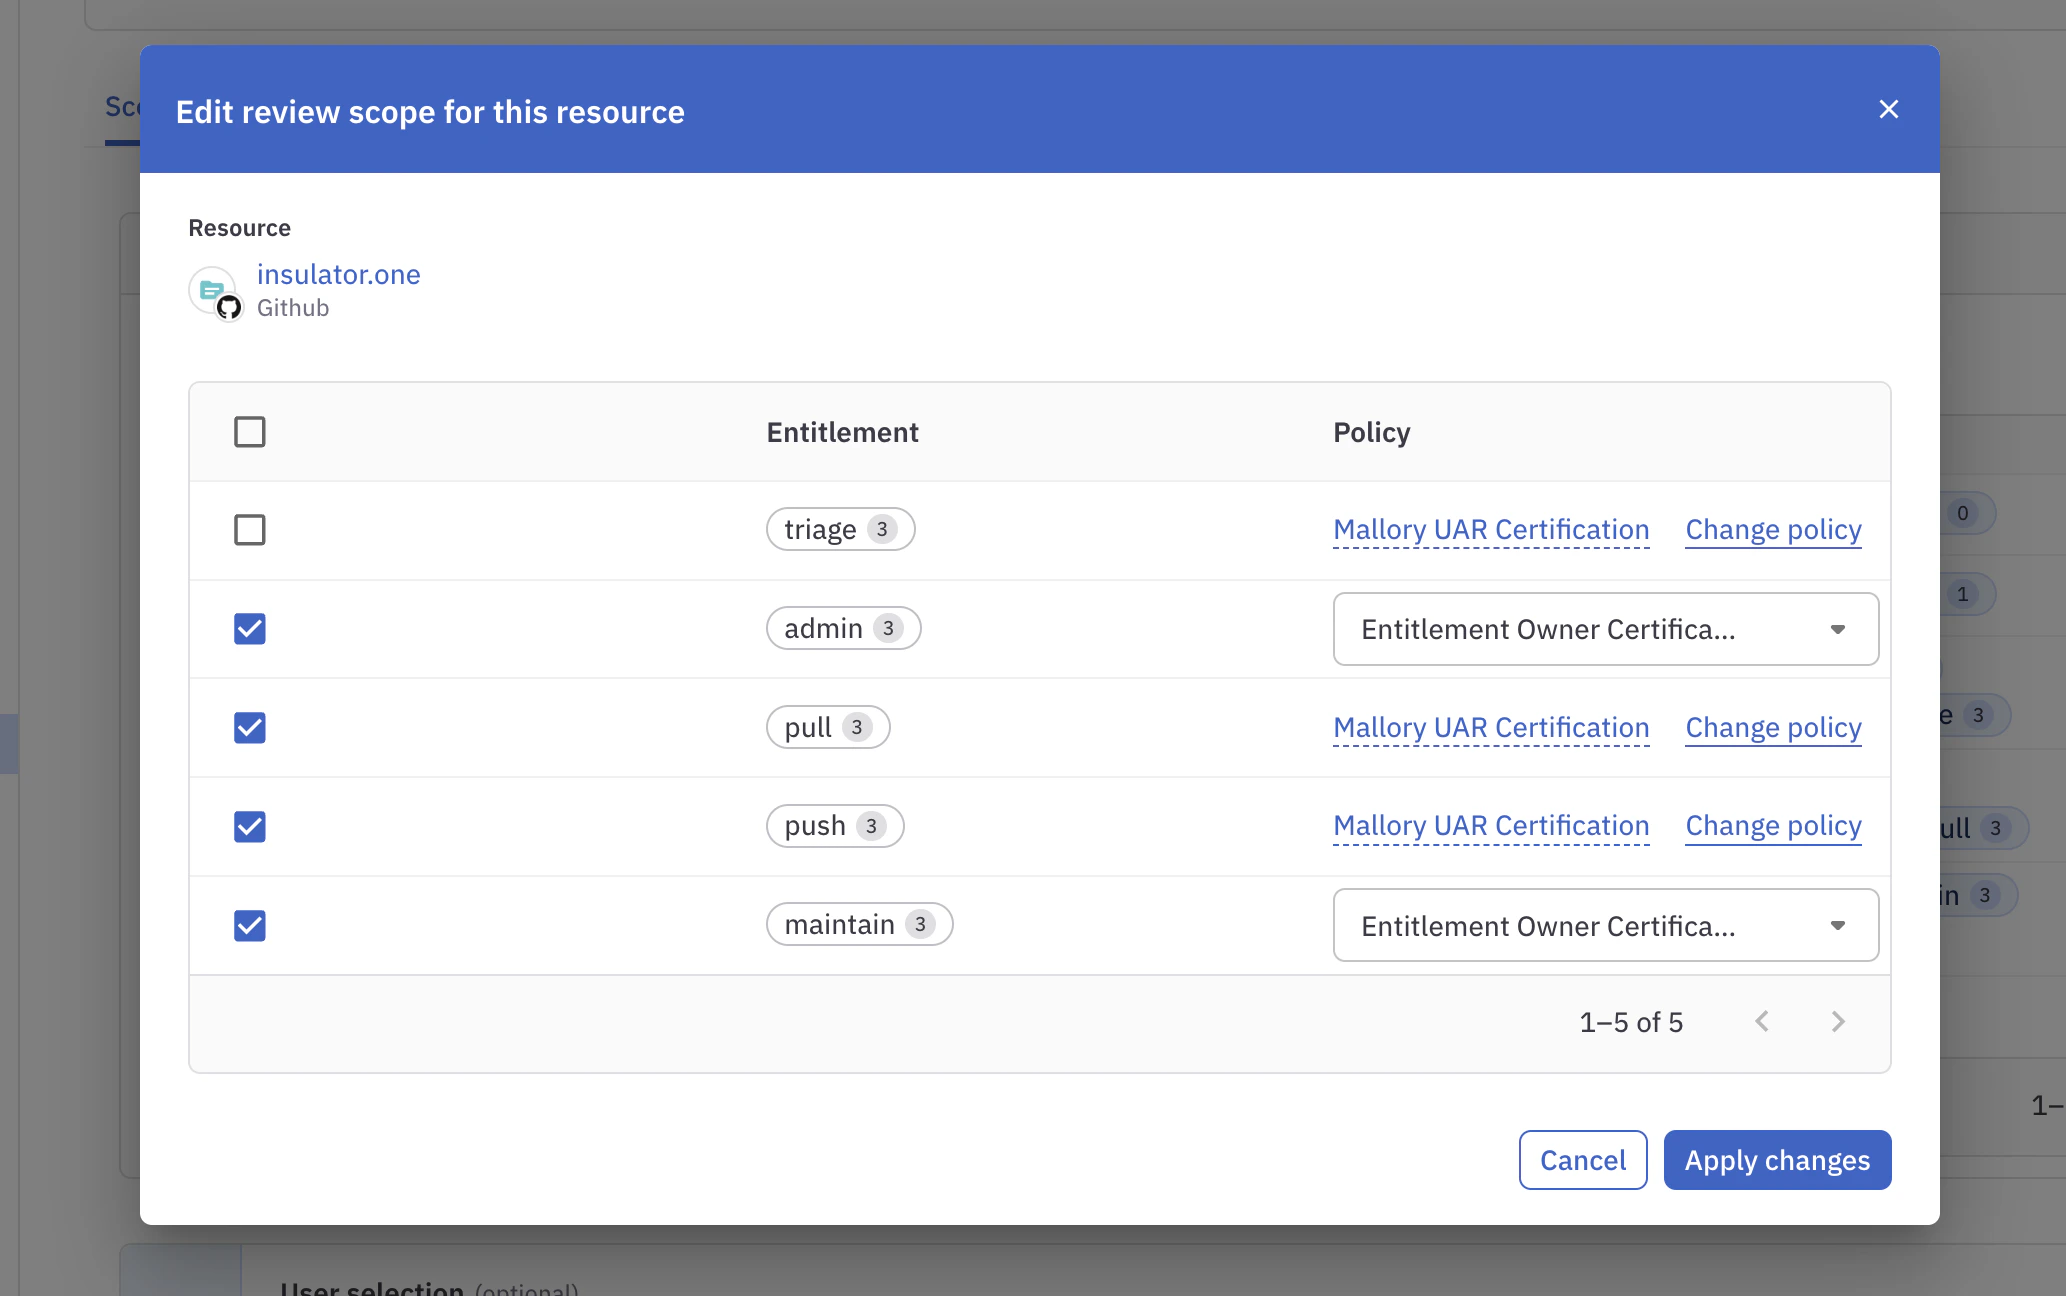Viewport: 2066px width, 1296px height.
Task: Open Mallory UAR Certification for the triage row
Action: 1490,529
